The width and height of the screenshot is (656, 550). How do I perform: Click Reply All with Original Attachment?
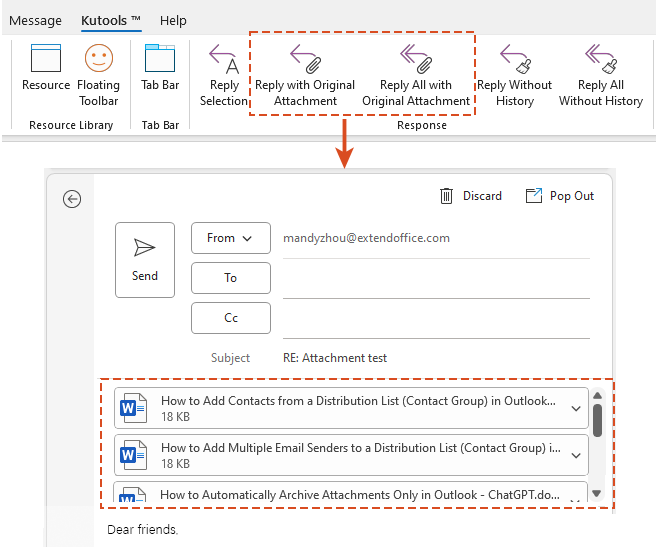[x=415, y=60]
